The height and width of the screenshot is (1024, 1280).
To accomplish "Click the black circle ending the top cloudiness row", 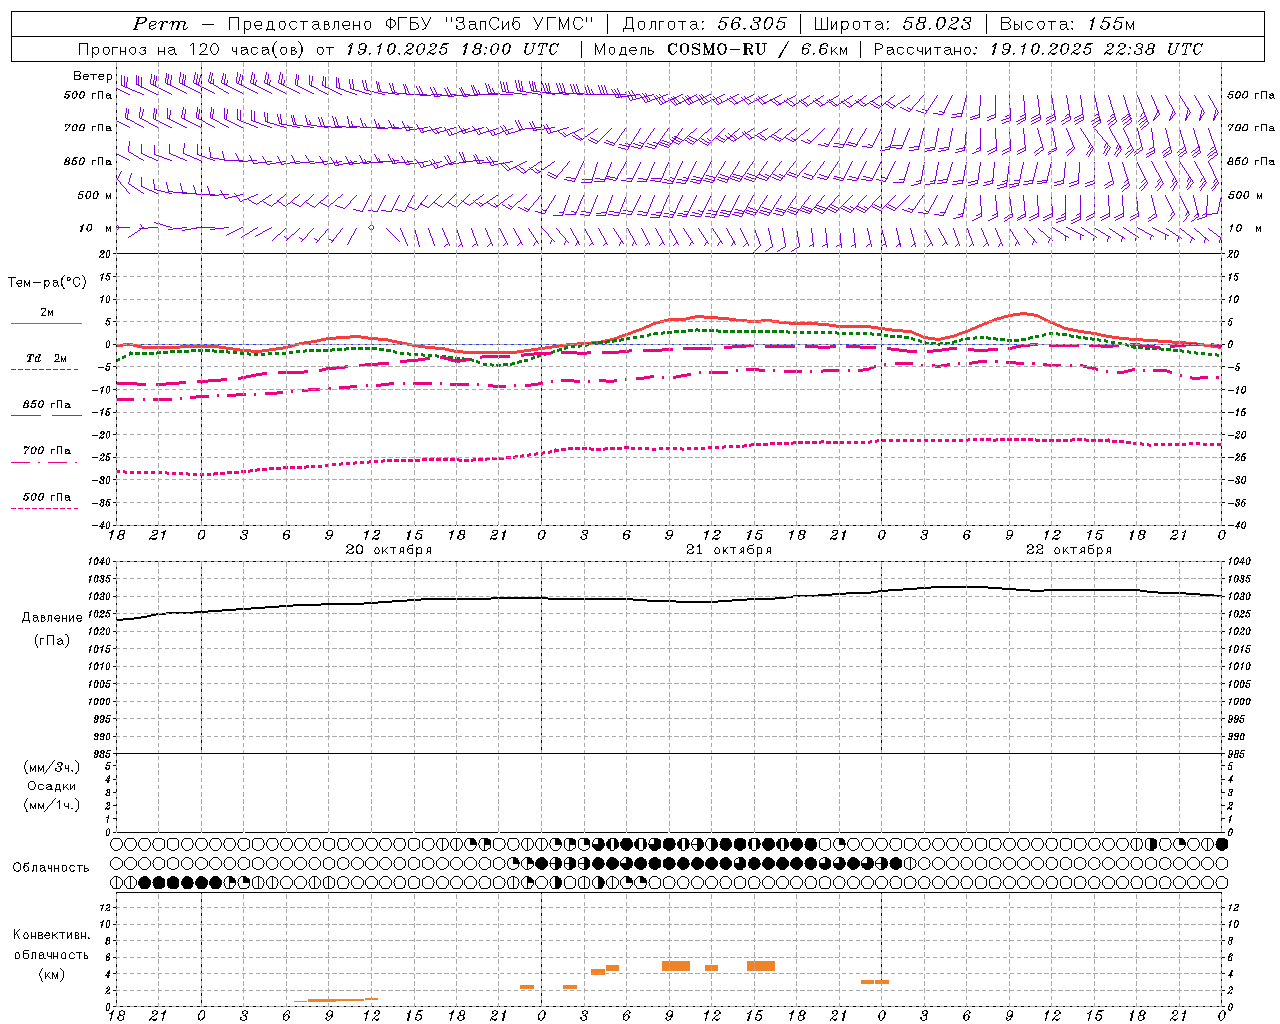I will 1221,844.
